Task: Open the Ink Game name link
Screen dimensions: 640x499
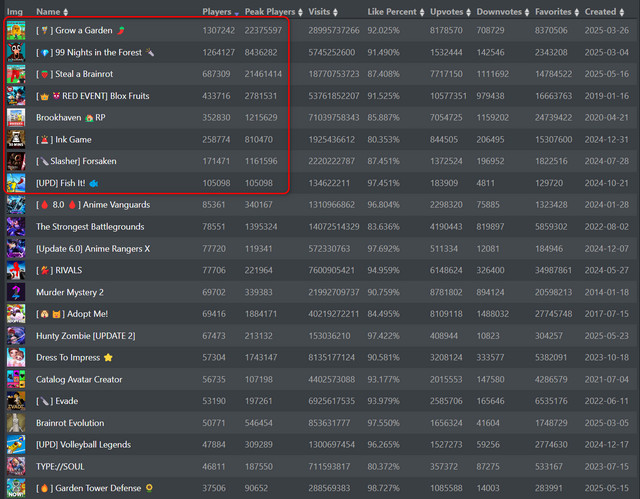Action: [64, 140]
